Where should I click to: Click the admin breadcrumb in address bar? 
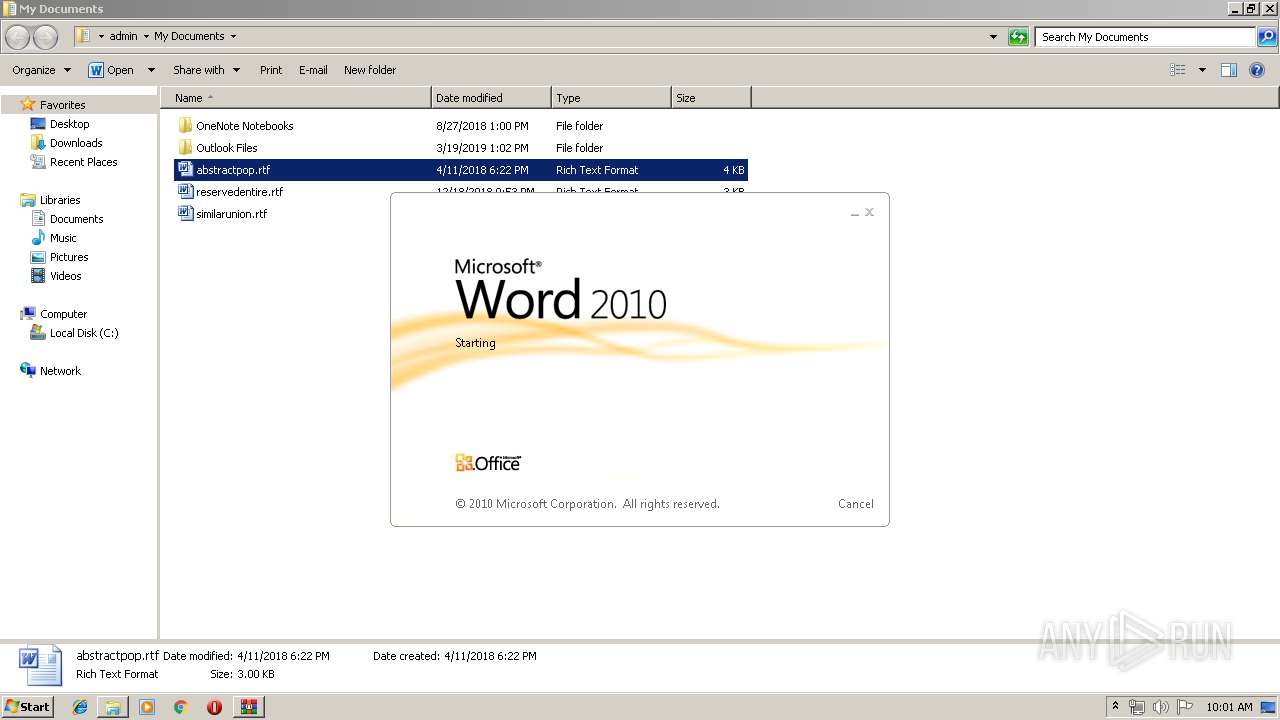tap(123, 36)
